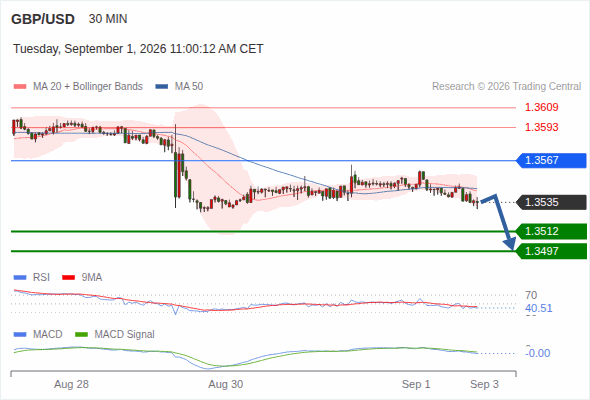Click the Sep 1 date marker
Screen dimensions: 590x400
pyautogui.click(x=416, y=384)
